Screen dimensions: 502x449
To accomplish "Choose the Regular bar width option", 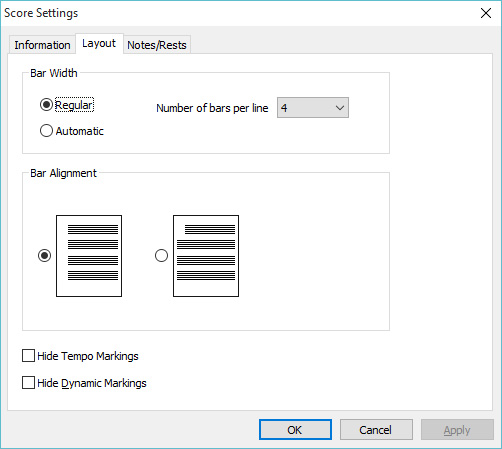I will pos(67,105).
